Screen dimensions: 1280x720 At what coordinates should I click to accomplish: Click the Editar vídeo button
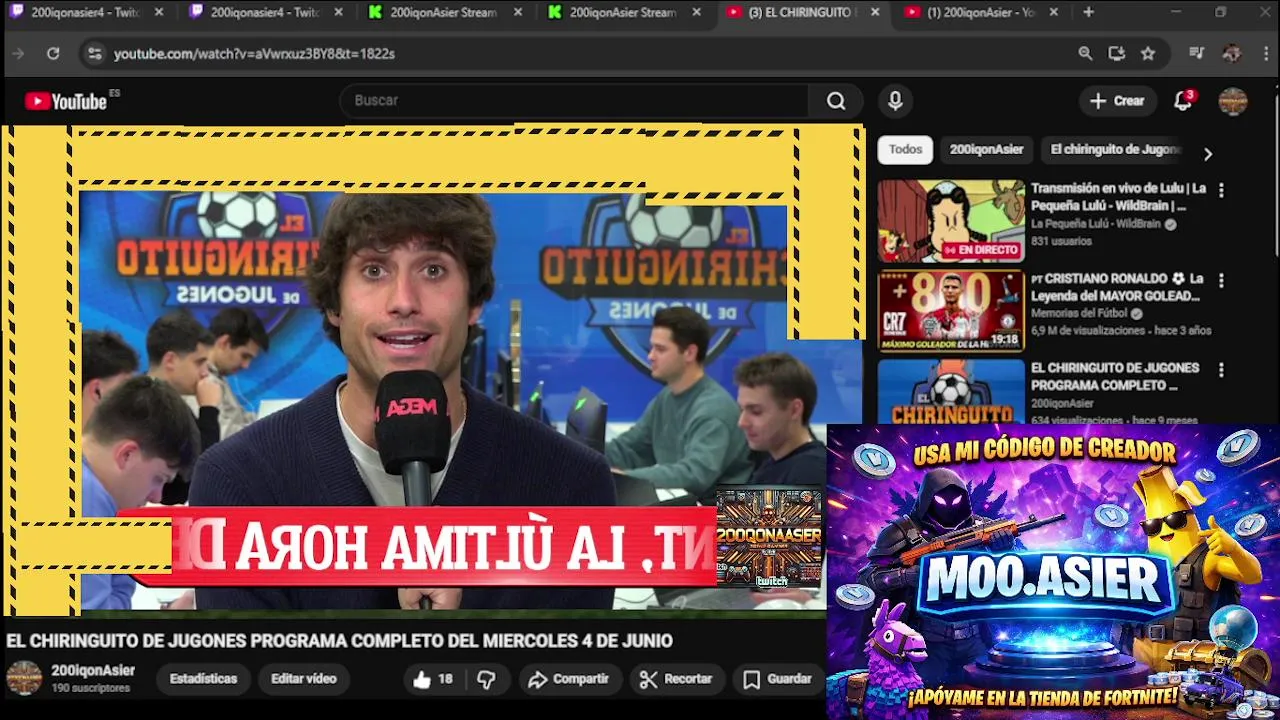[304, 679]
